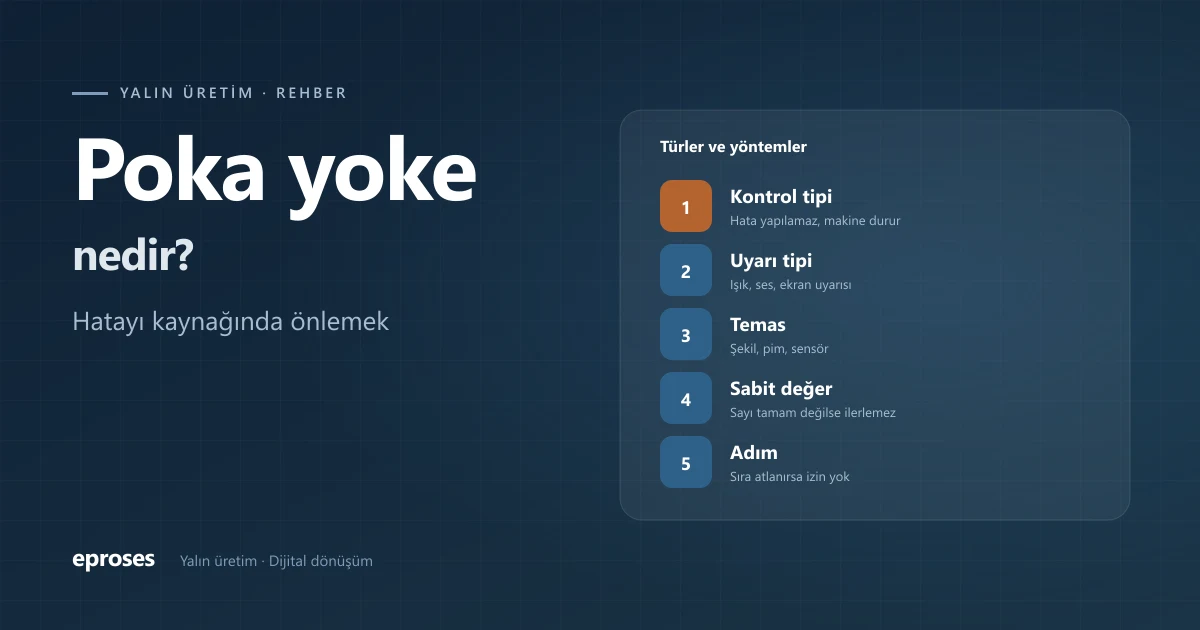Click the eproses logo text
This screenshot has width=1200, height=630.
(114, 560)
